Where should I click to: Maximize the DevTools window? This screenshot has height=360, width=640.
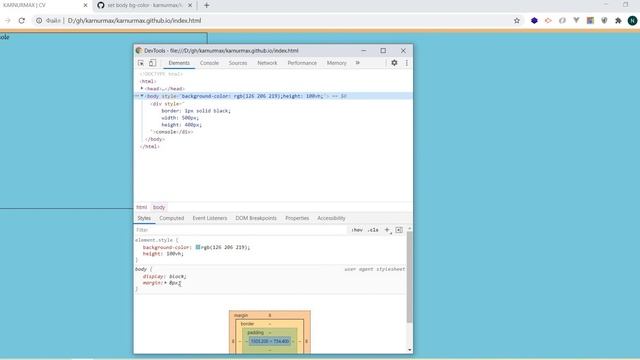(x=383, y=51)
